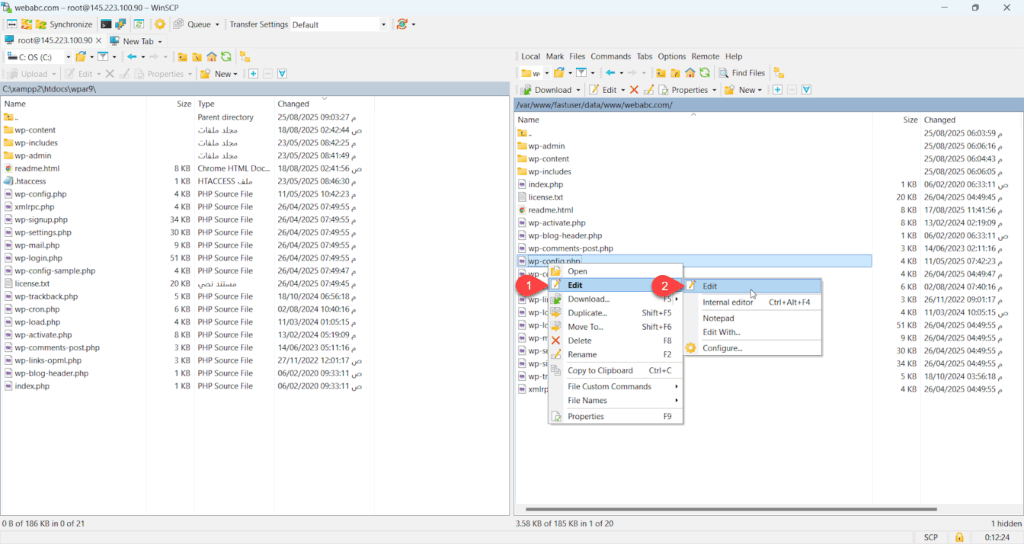The image size is (1024, 544).
Task: Click the remote panel Refresh icon
Action: click(x=706, y=73)
